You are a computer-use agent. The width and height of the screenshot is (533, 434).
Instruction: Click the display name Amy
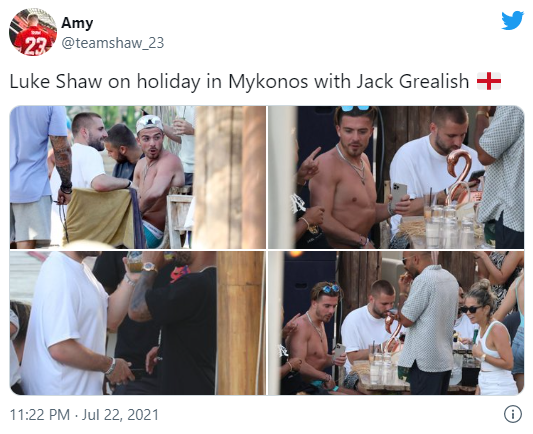point(77,23)
